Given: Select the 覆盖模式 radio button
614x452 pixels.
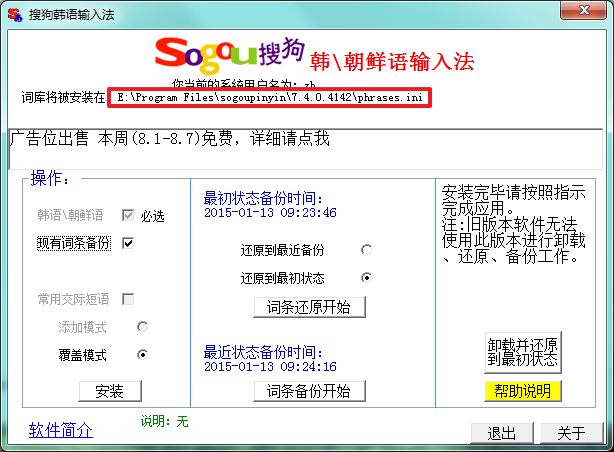Looking at the screenshot, I should coord(142,355).
